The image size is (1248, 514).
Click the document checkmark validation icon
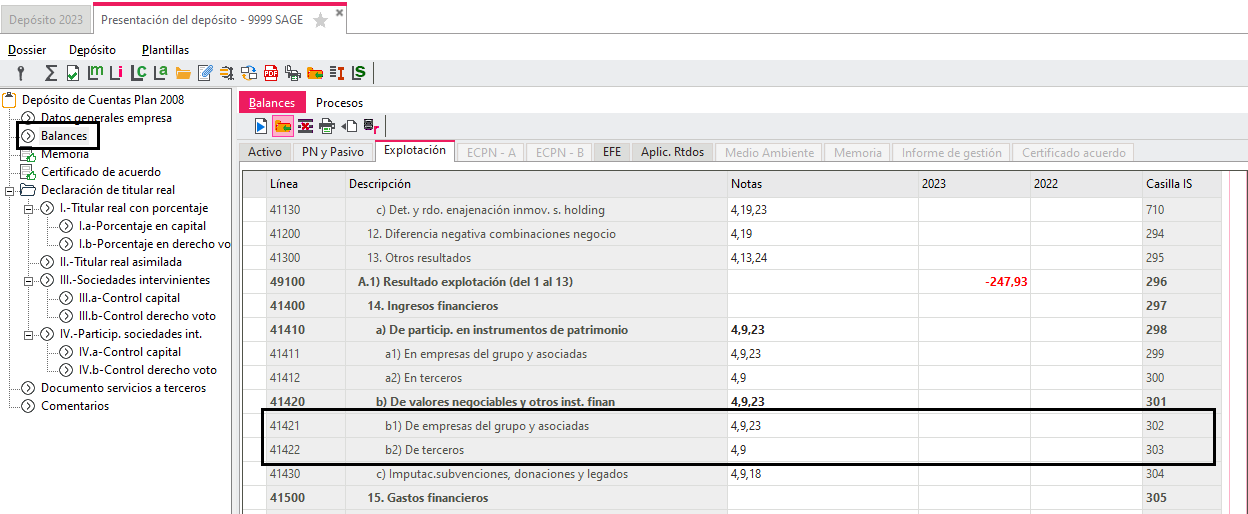[x=73, y=72]
